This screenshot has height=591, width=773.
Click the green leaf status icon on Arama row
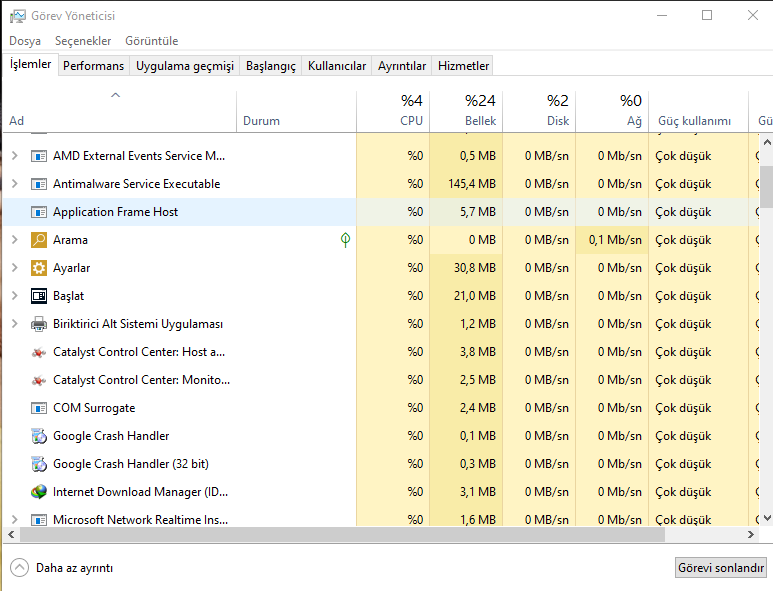click(x=345, y=240)
